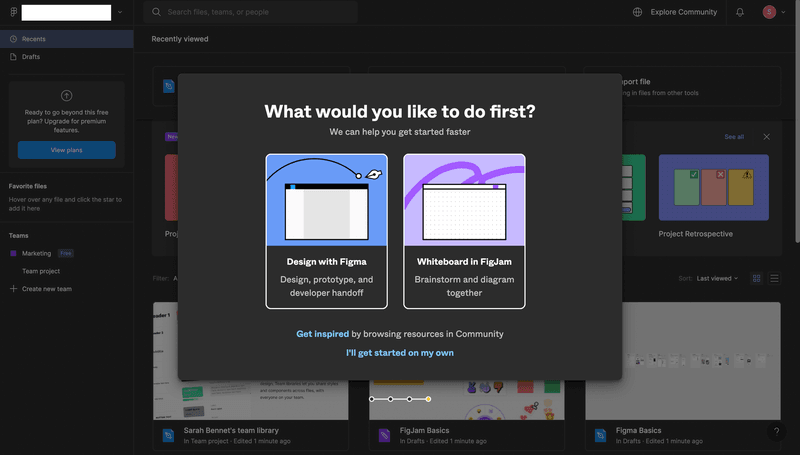800x455 pixels.
Task: Switch to list view layout
Action: point(774,278)
